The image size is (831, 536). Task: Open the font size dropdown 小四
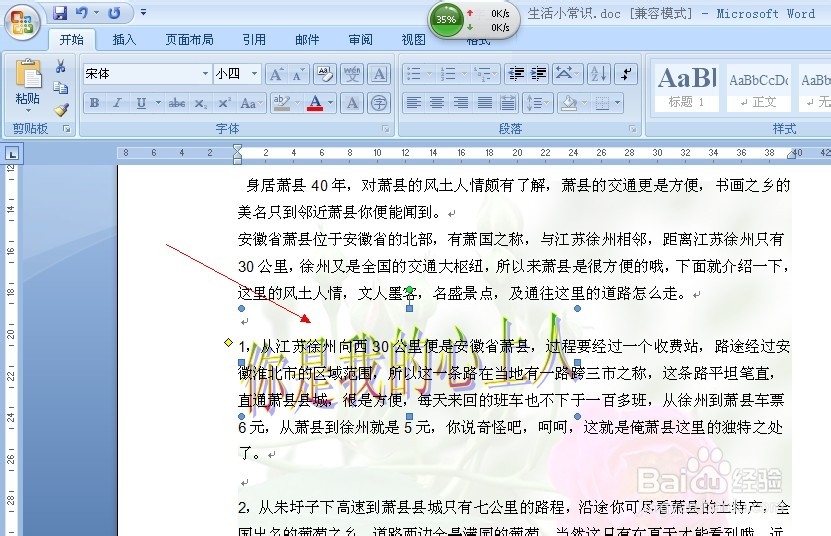coord(254,74)
